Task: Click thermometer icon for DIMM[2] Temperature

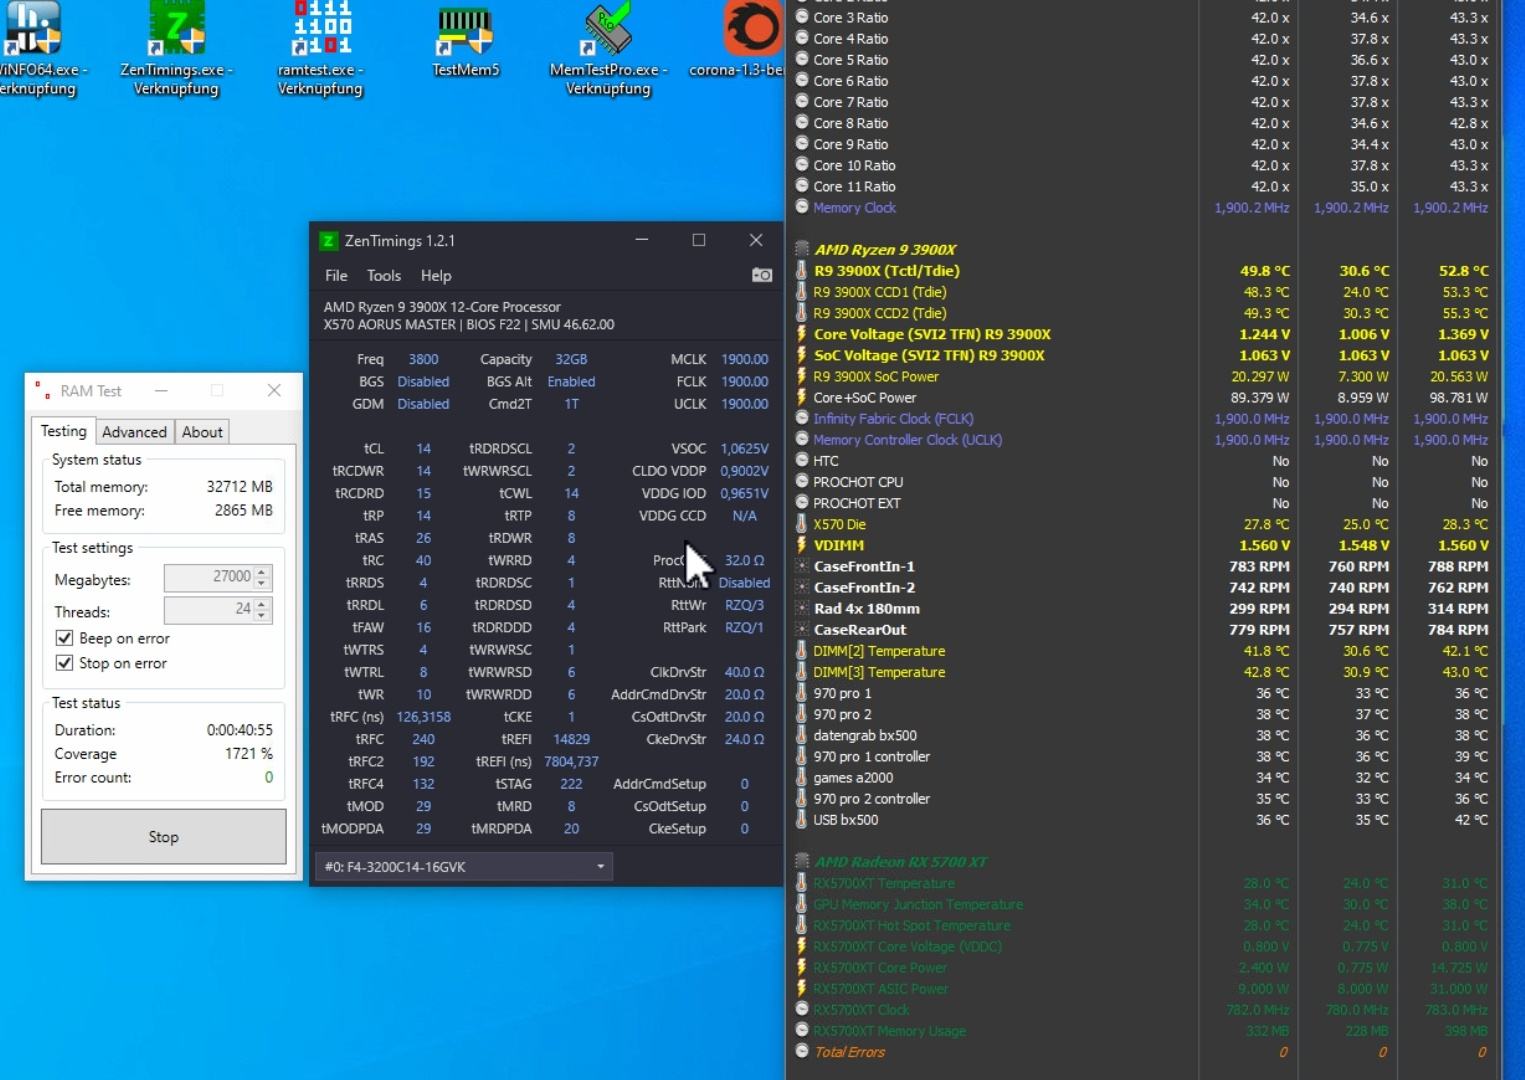Action: [x=802, y=650]
